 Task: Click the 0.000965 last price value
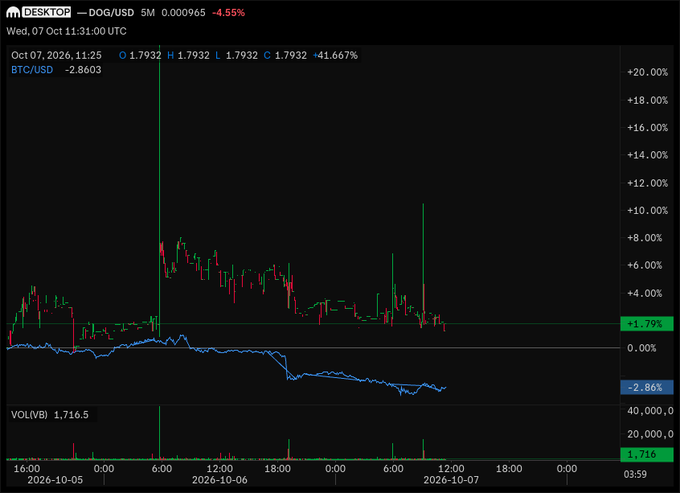click(183, 13)
